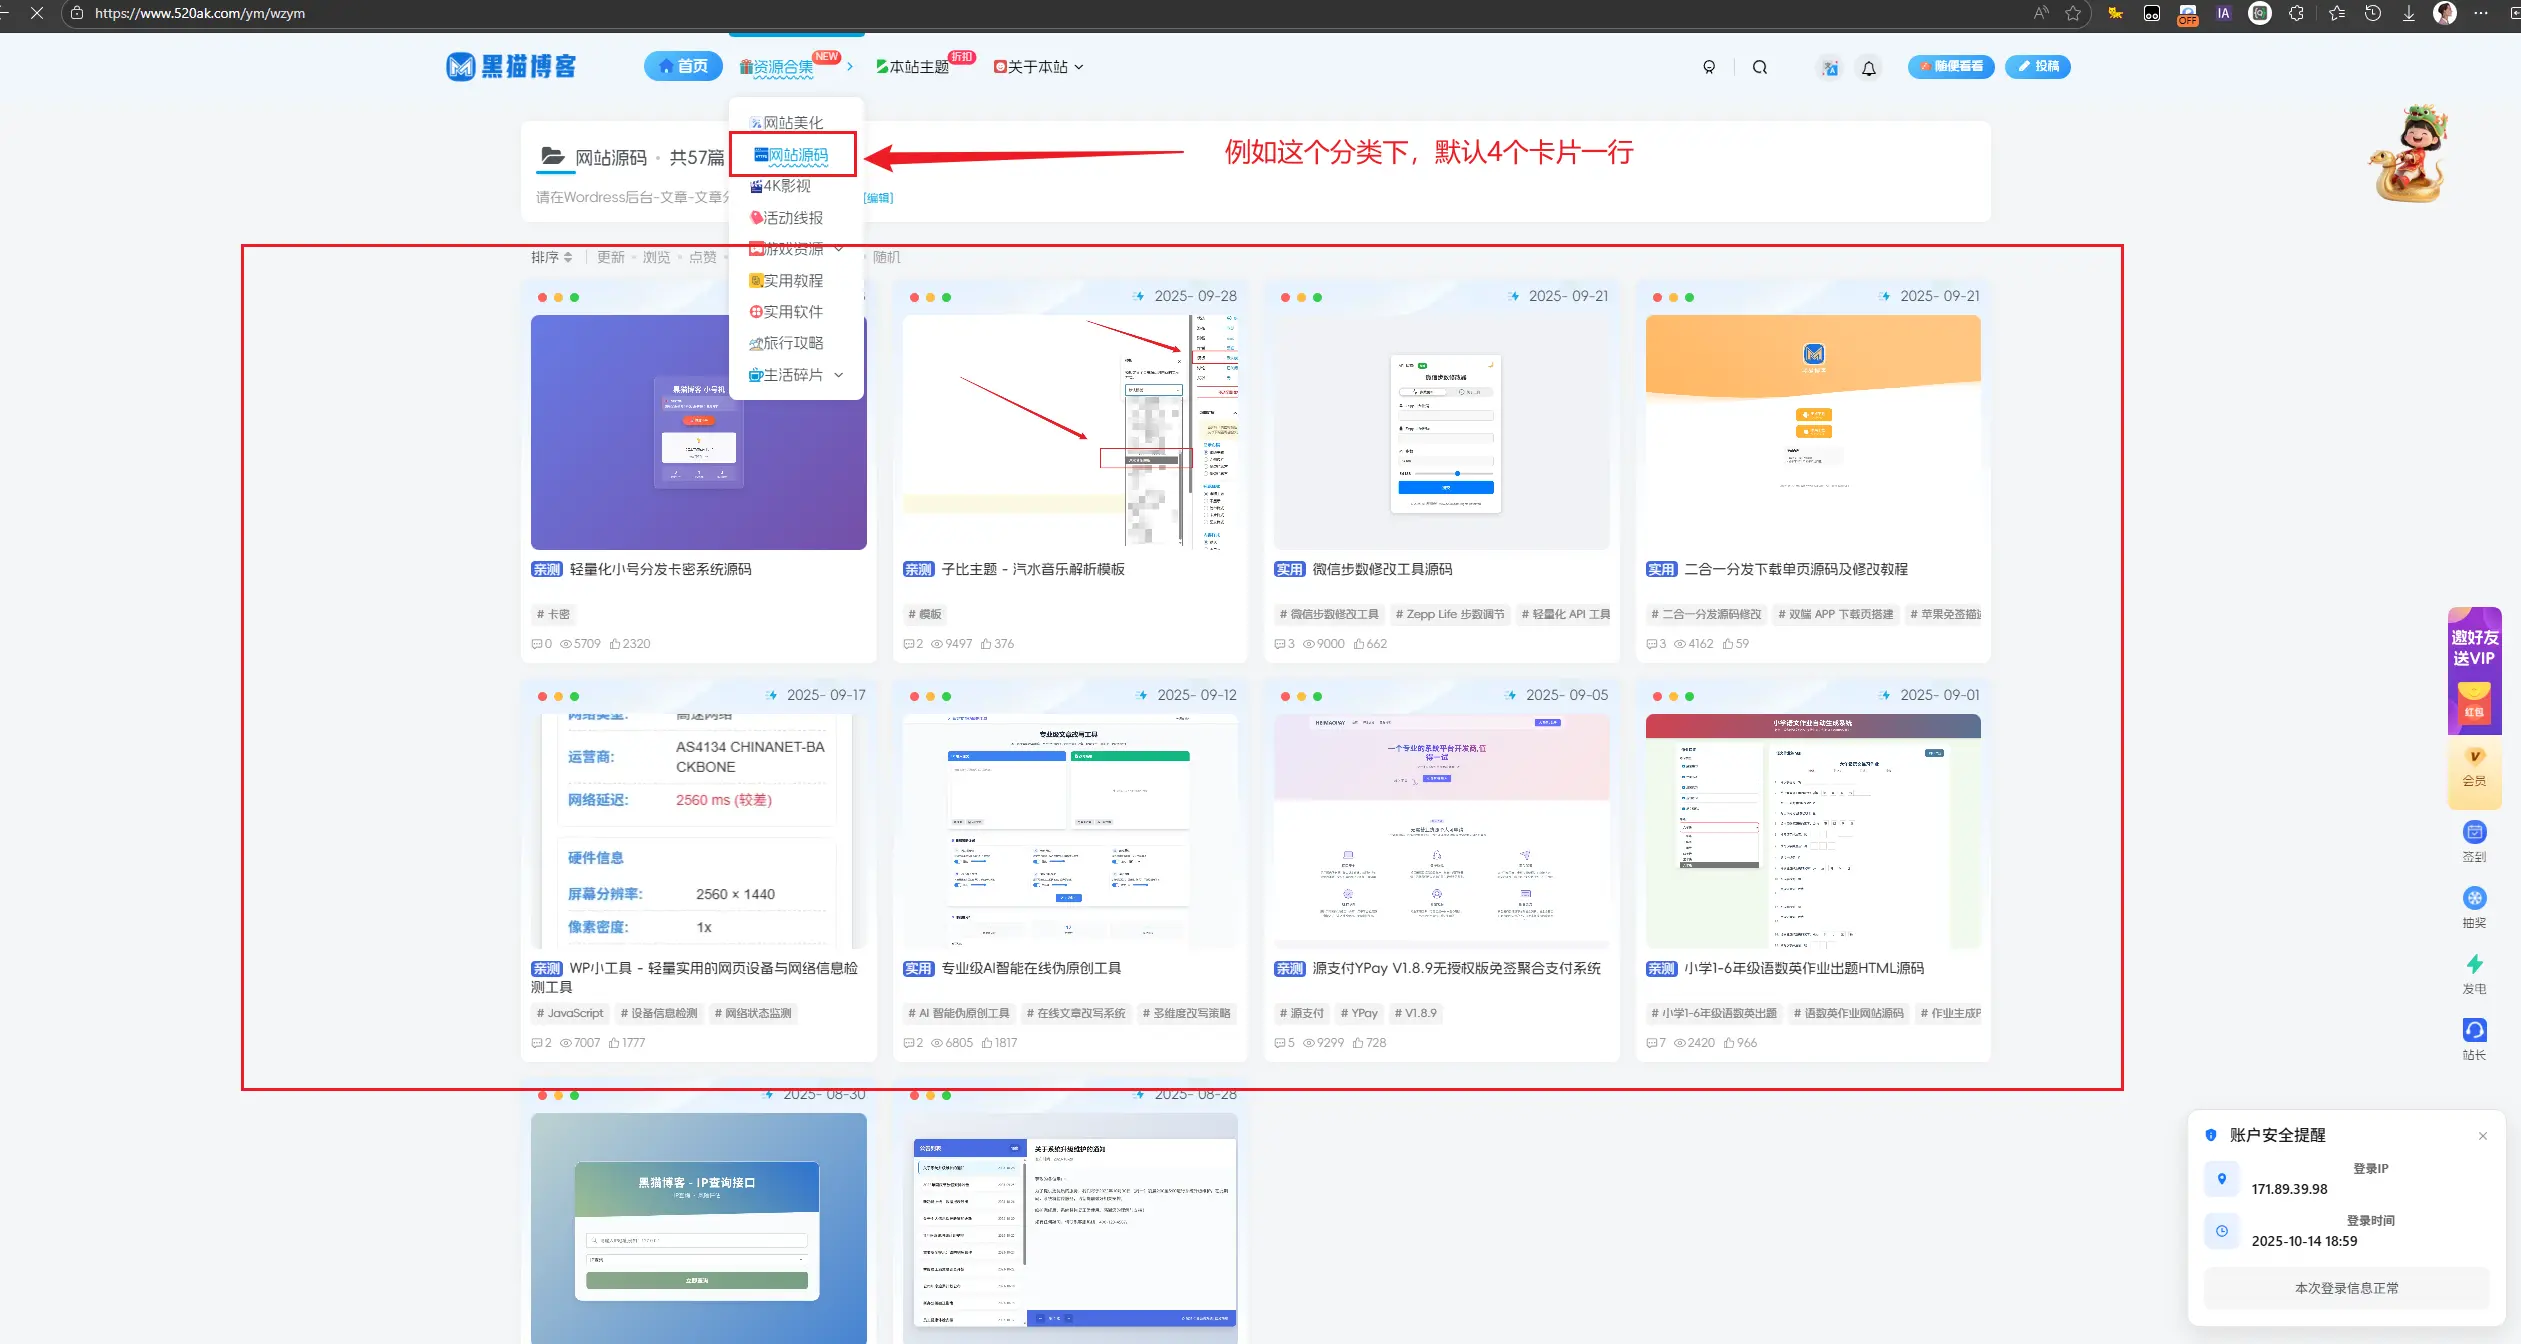
Task: Click the extension icon with OFF badge
Action: pos(2187,13)
